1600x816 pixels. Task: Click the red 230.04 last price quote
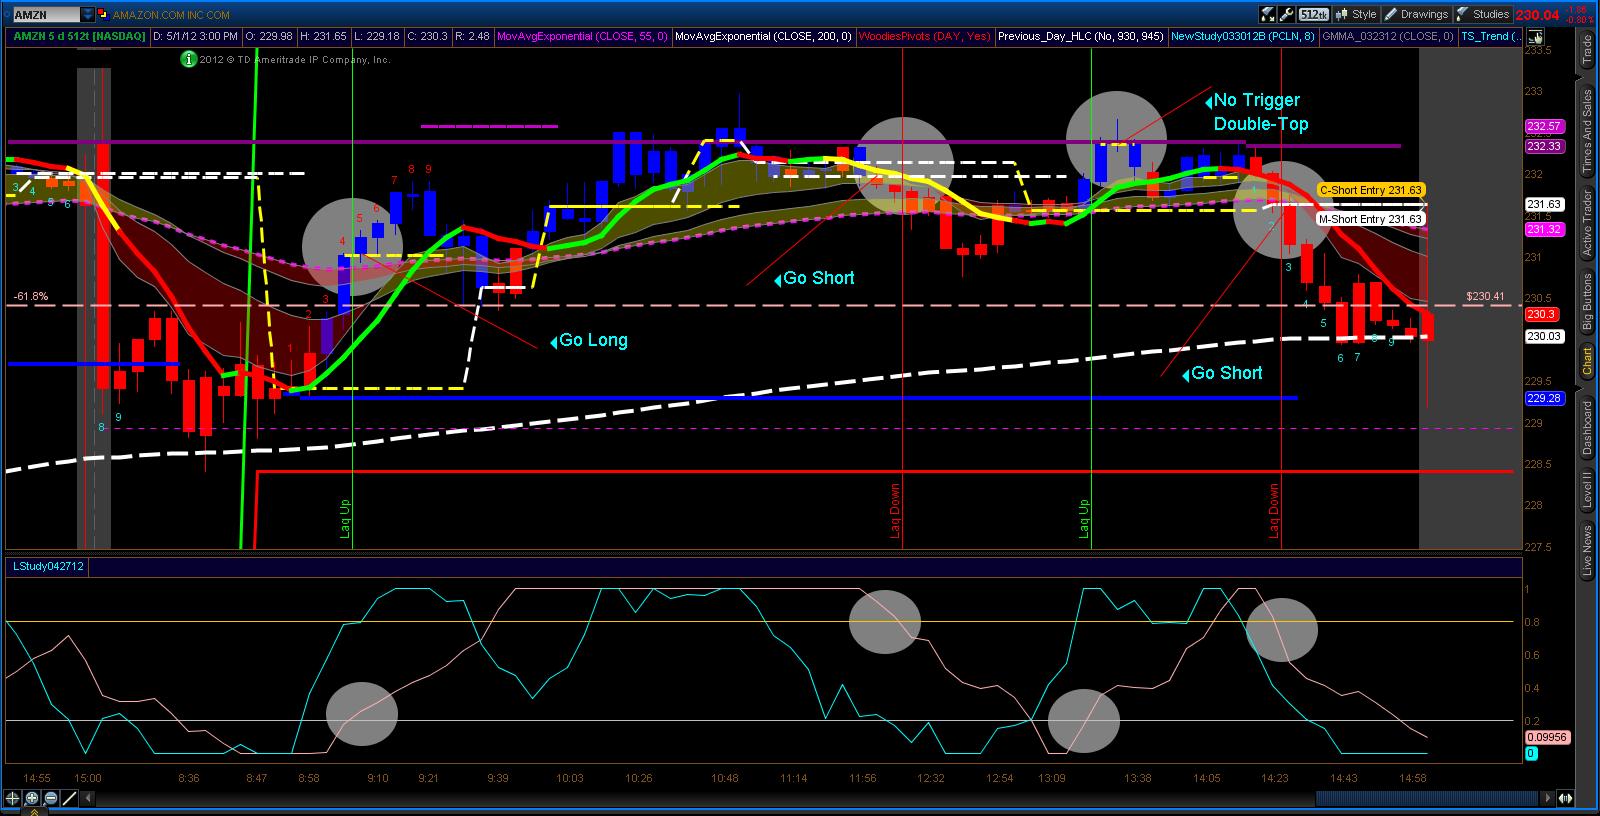pos(1537,14)
